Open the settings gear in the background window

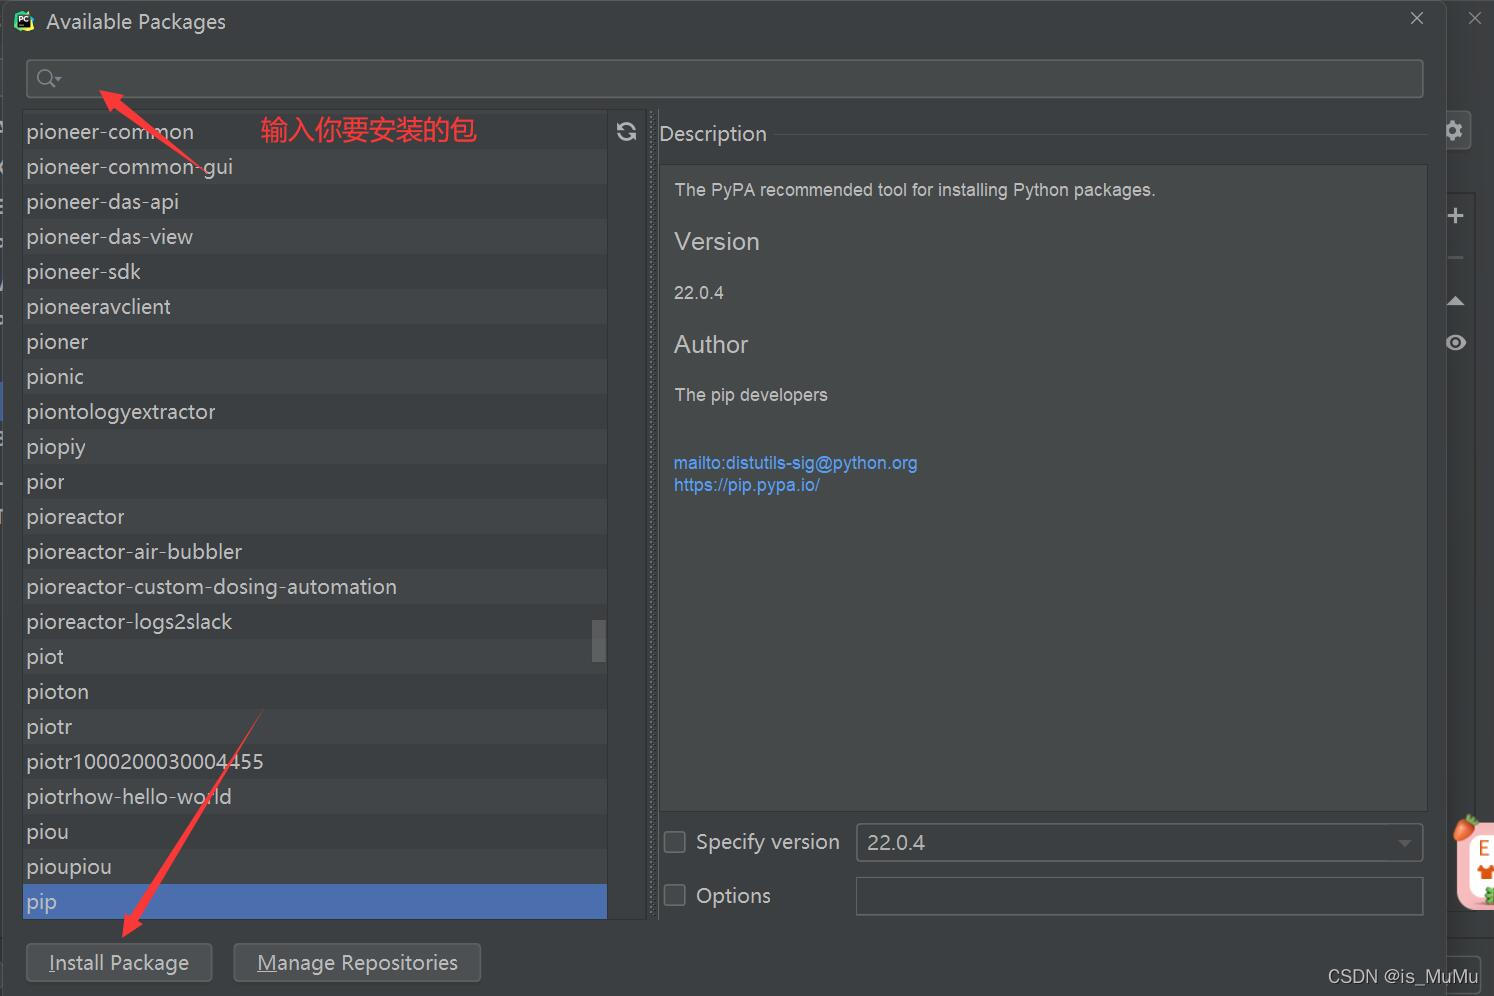[1454, 130]
